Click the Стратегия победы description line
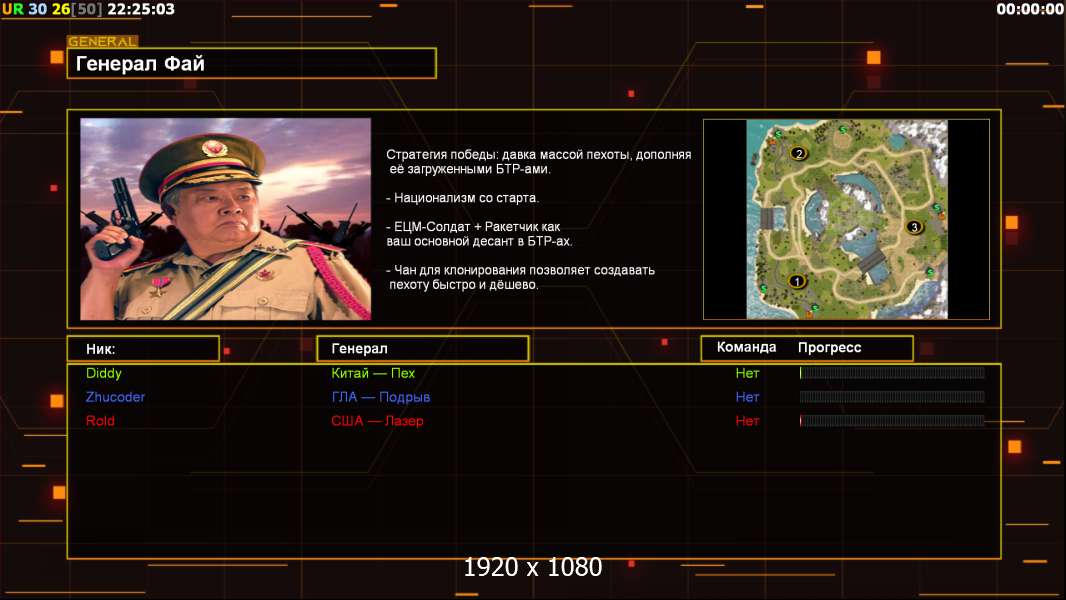Image resolution: width=1066 pixels, height=600 pixels. [x=538, y=162]
